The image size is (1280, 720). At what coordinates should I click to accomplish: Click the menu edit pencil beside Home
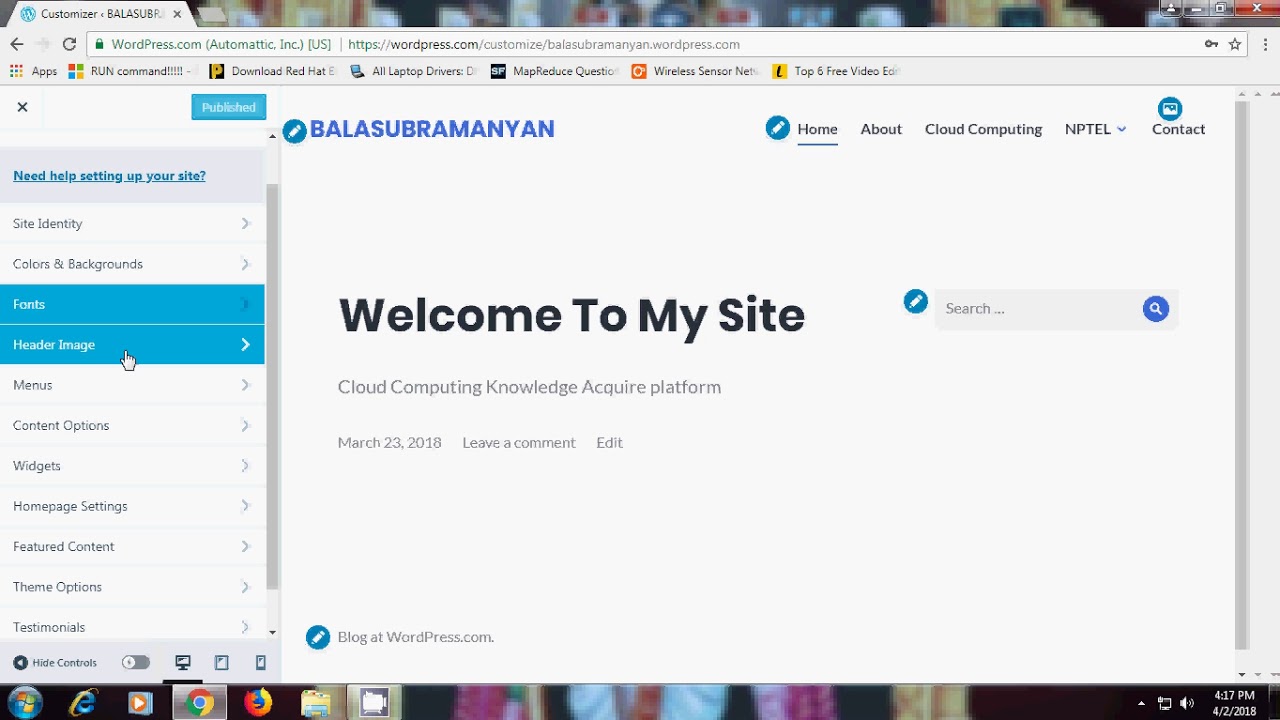coord(778,128)
